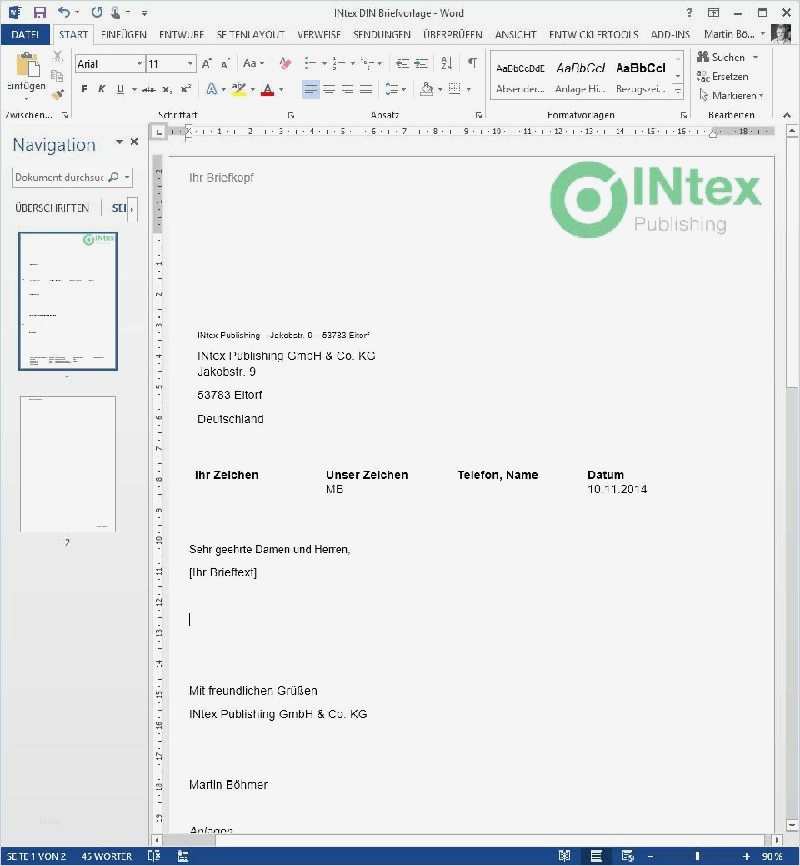Click the Ersetzen button
Screen dimensions: 800x866
pos(723,76)
